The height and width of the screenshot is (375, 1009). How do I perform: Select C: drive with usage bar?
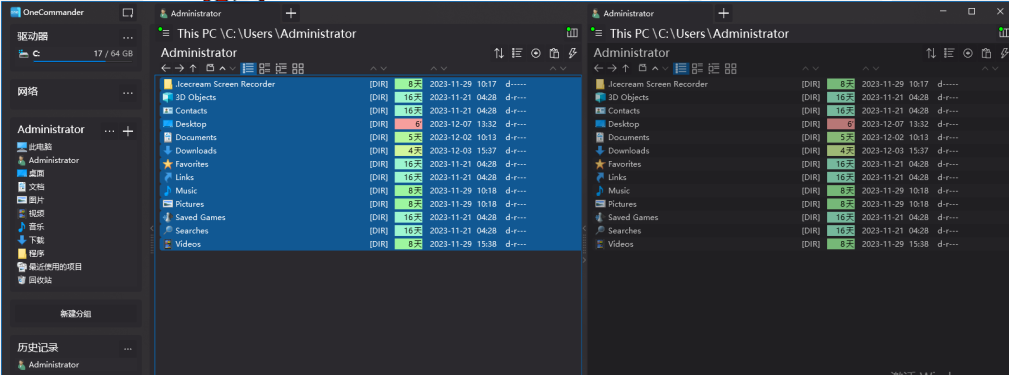[x=76, y=55]
